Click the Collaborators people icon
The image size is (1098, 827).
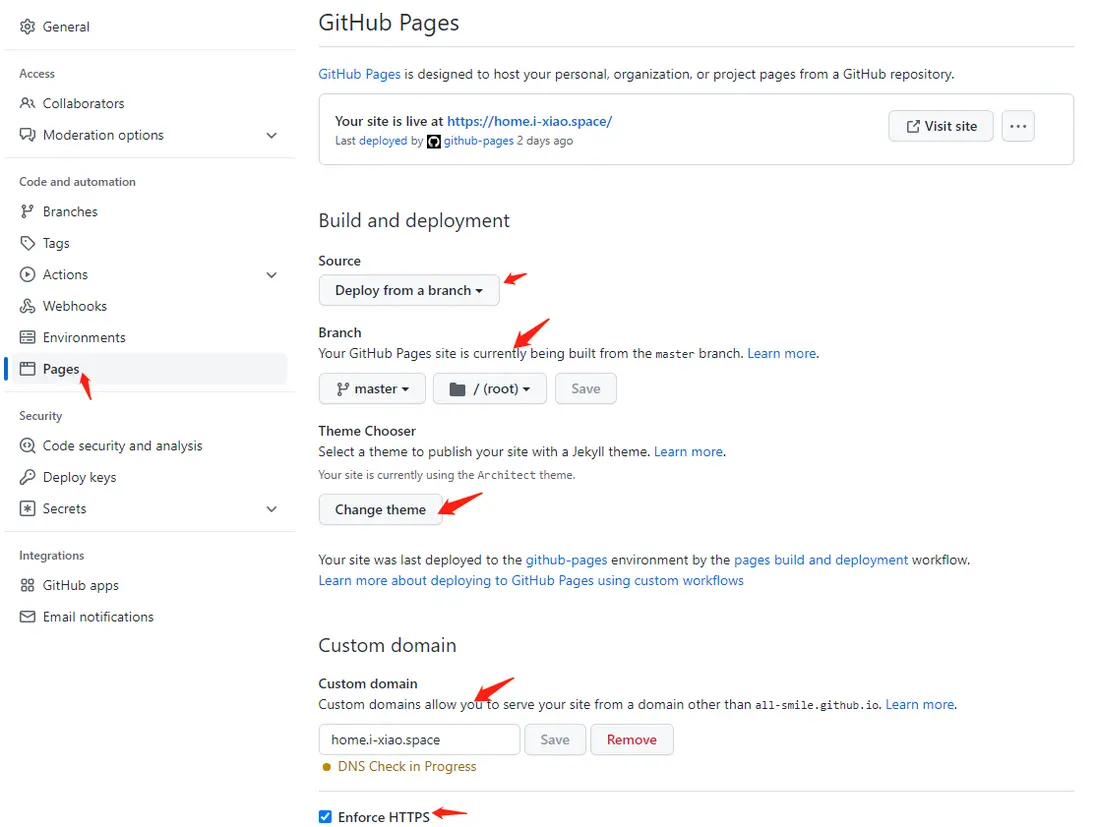28,103
